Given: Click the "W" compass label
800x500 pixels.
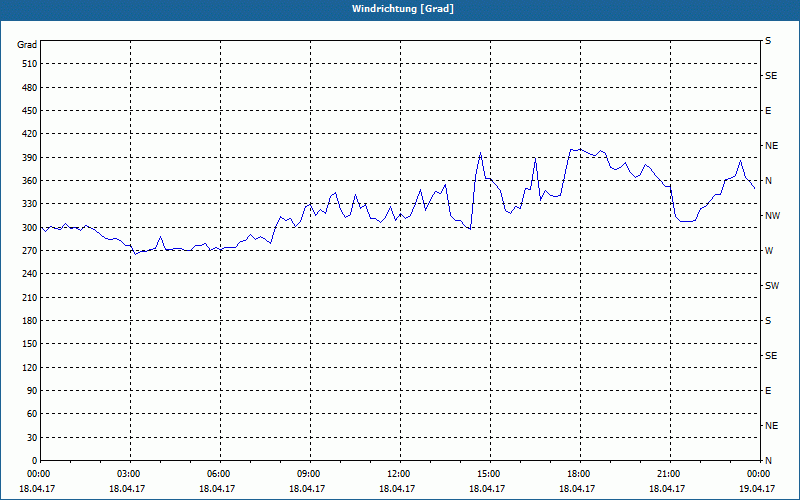Looking at the screenshot, I should point(770,251).
